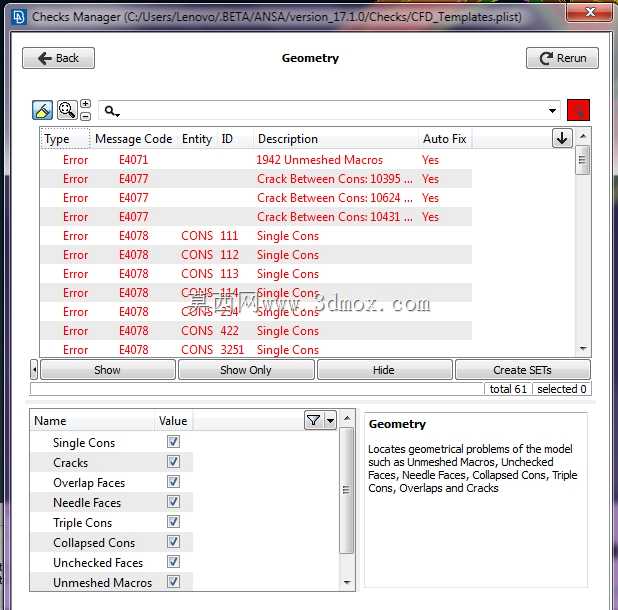The image size is (618, 610).
Task: Select the '1942 Unmeshed Macros' error row
Action: point(256,160)
